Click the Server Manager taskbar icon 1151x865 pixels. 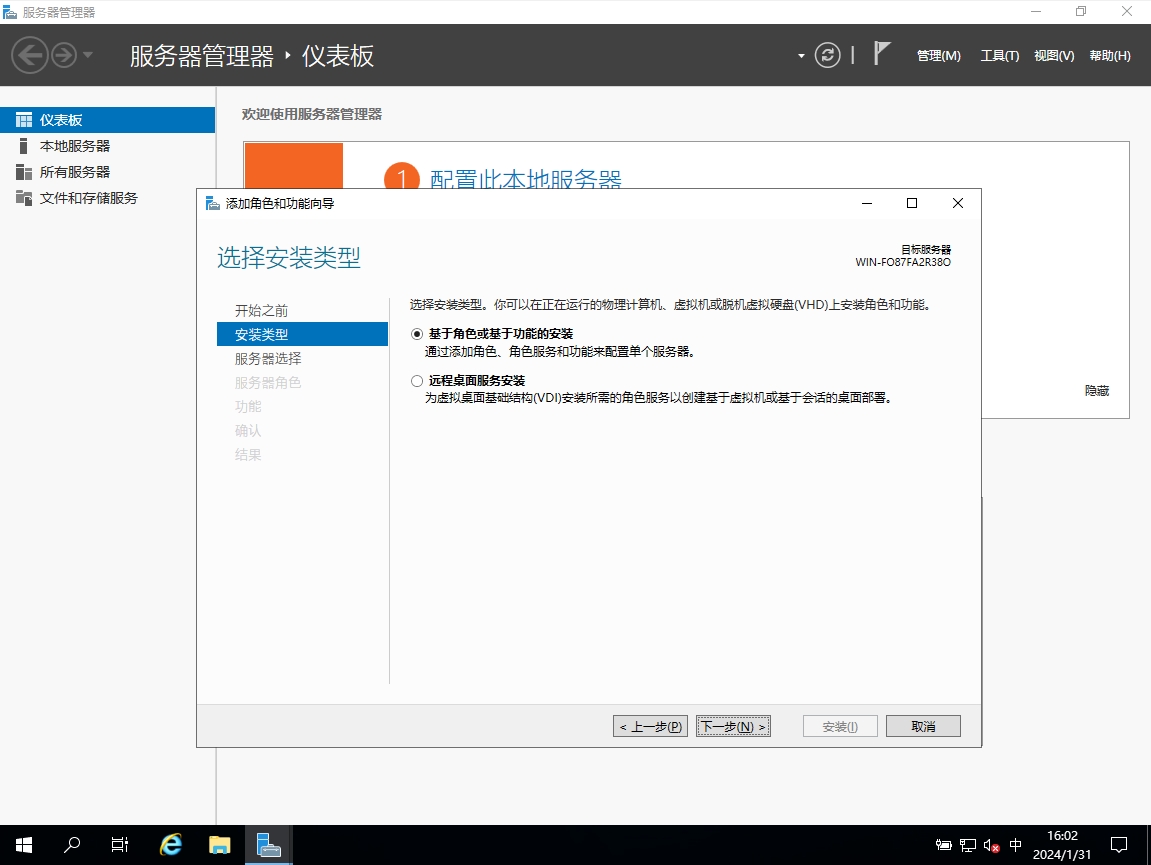point(267,845)
